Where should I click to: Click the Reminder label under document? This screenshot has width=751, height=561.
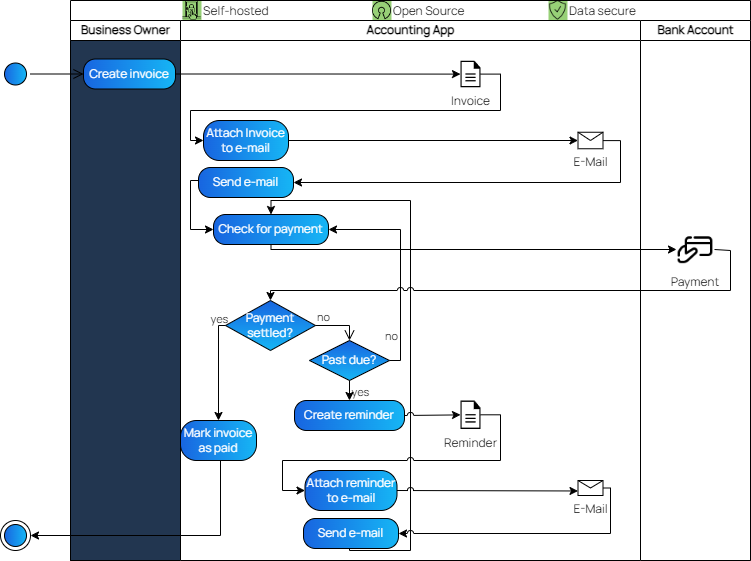pos(470,443)
